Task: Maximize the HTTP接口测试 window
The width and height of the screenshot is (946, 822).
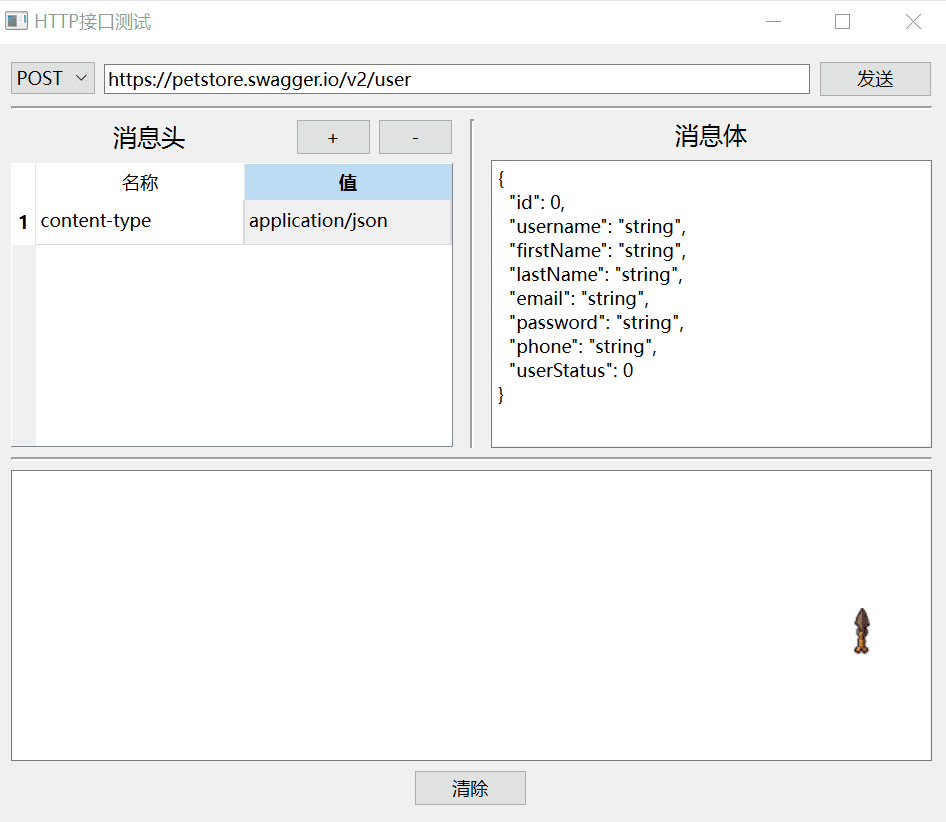Action: (842, 21)
